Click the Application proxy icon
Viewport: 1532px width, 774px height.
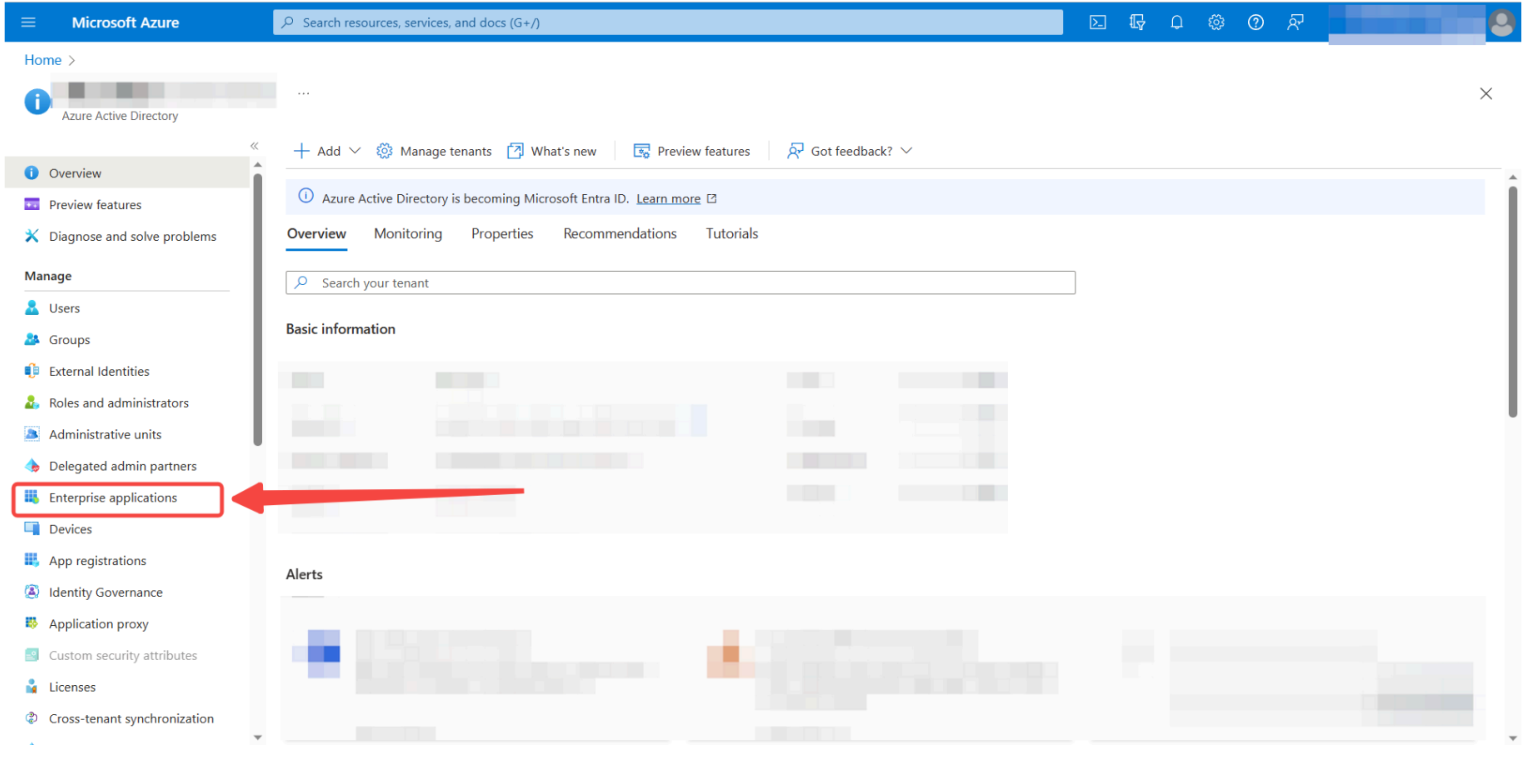[x=32, y=624]
